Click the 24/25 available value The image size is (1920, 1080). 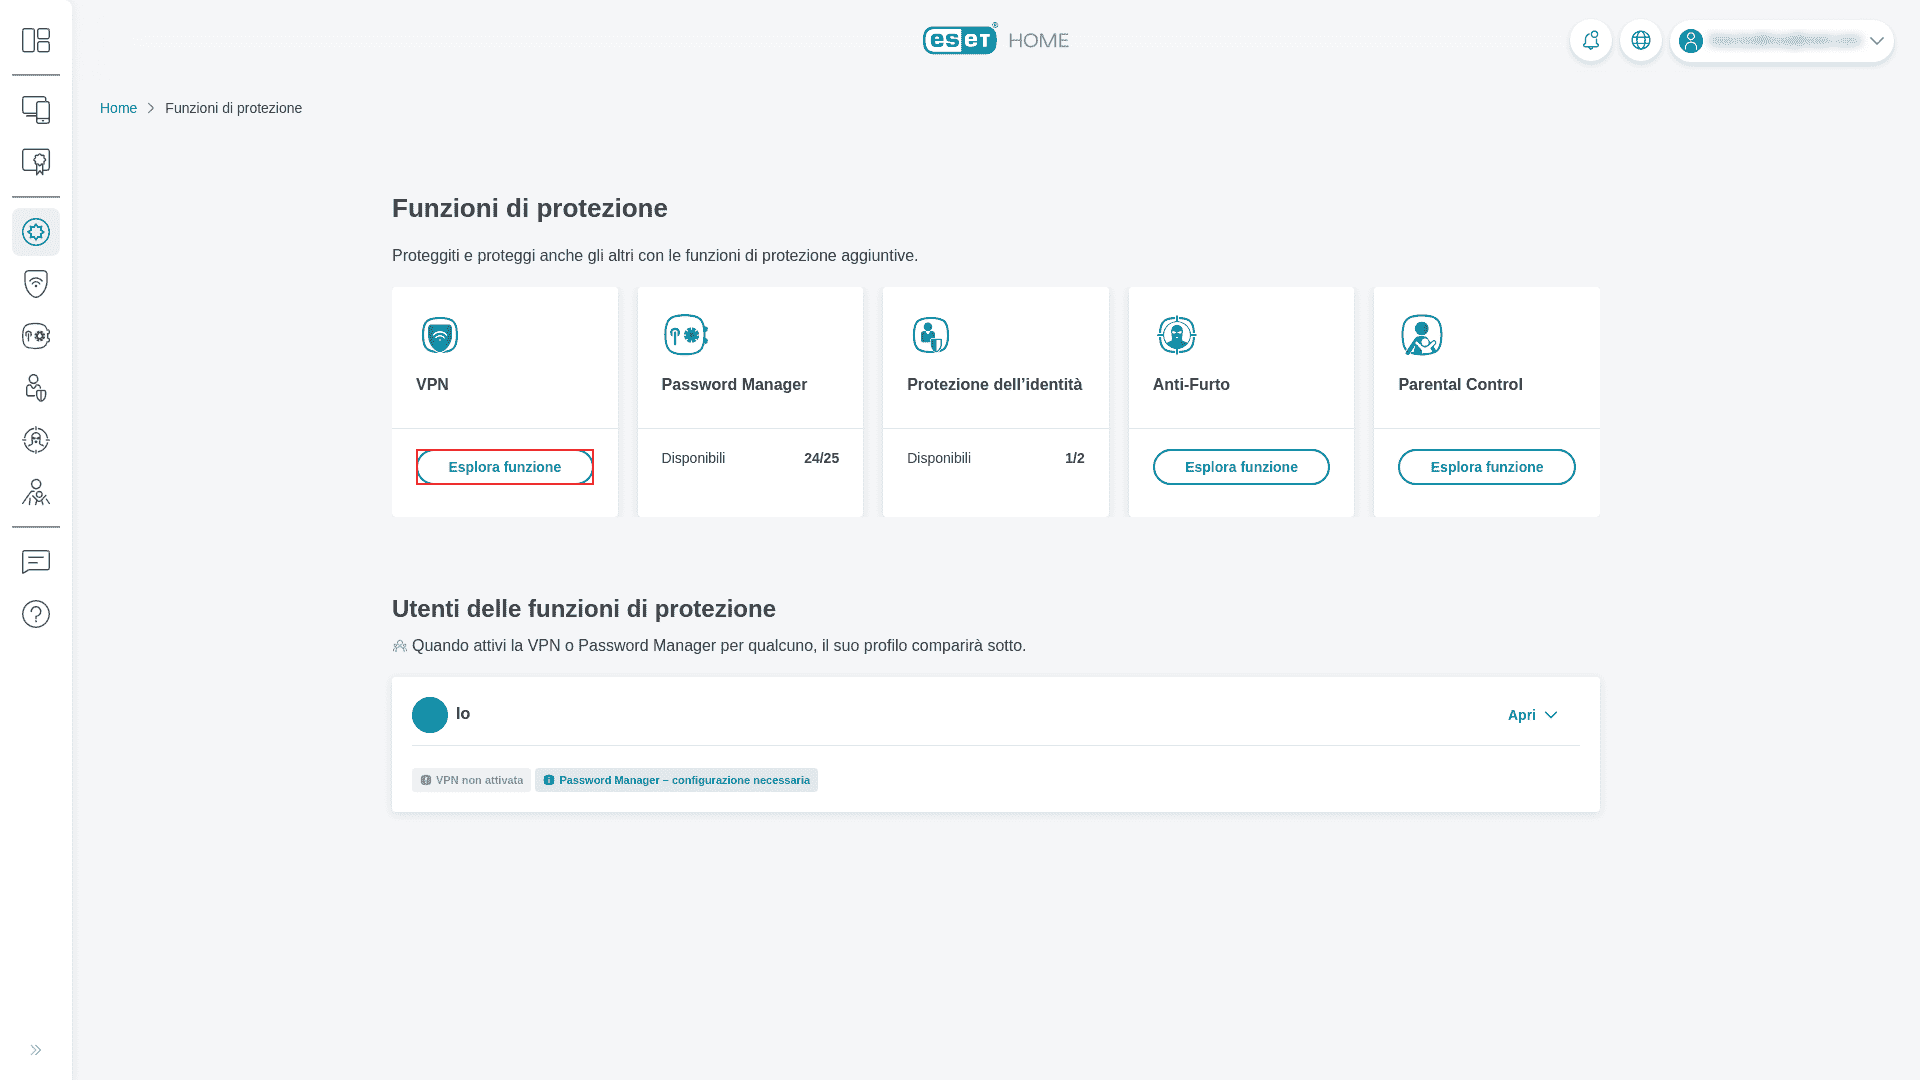pyautogui.click(x=821, y=458)
